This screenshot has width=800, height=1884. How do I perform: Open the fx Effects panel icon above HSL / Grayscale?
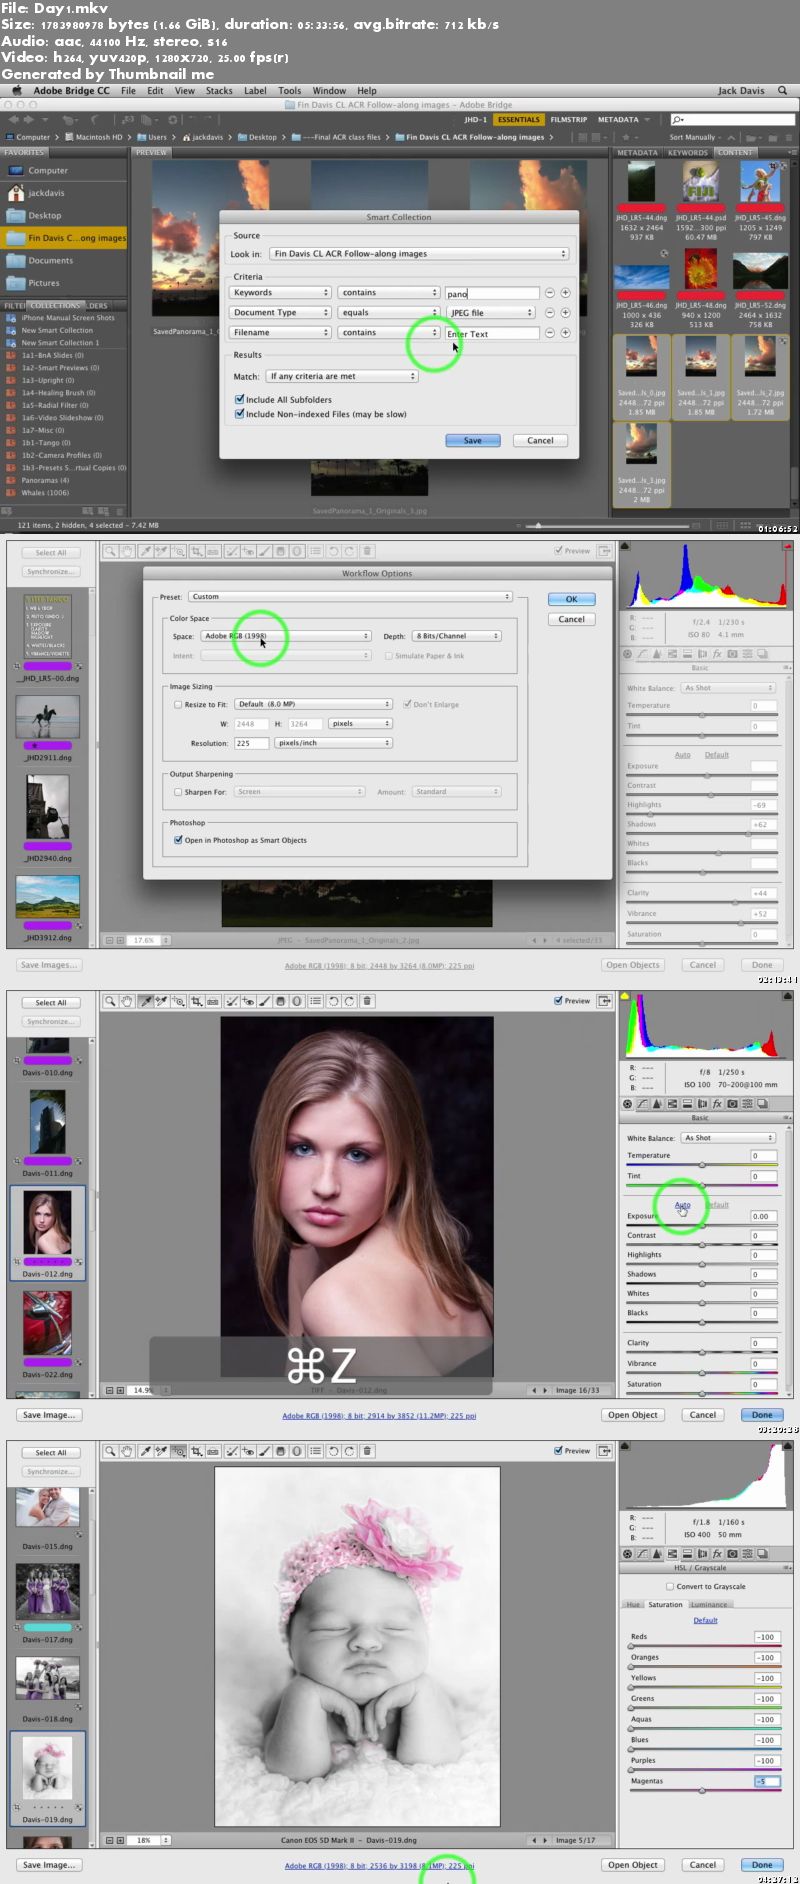[717, 1554]
